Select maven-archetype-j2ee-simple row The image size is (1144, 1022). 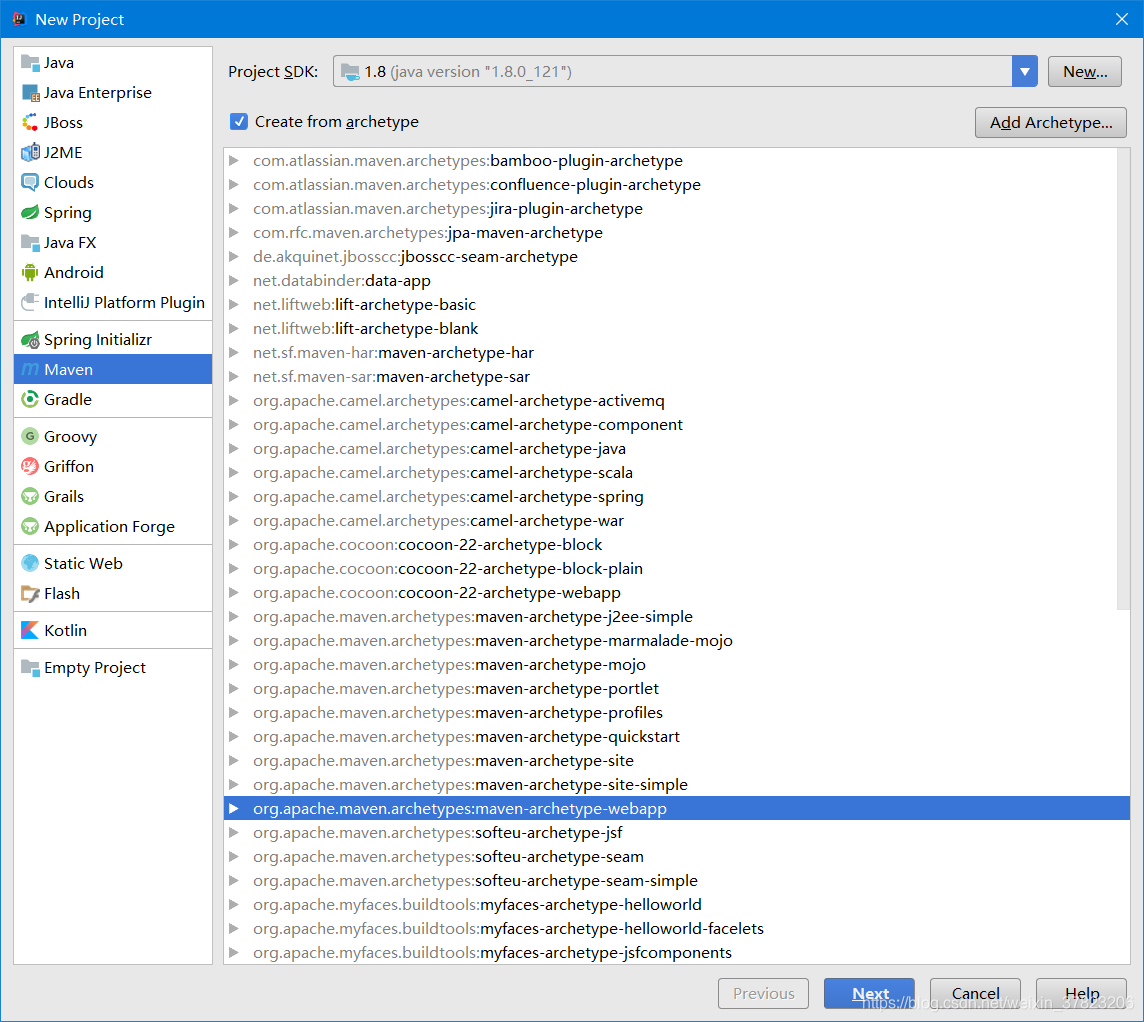click(676, 616)
